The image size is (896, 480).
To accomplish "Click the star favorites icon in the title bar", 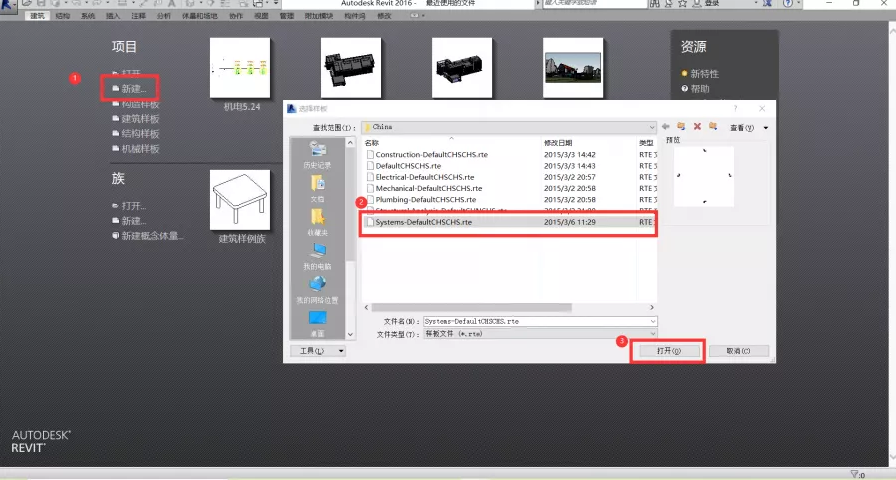I will (x=682, y=3).
